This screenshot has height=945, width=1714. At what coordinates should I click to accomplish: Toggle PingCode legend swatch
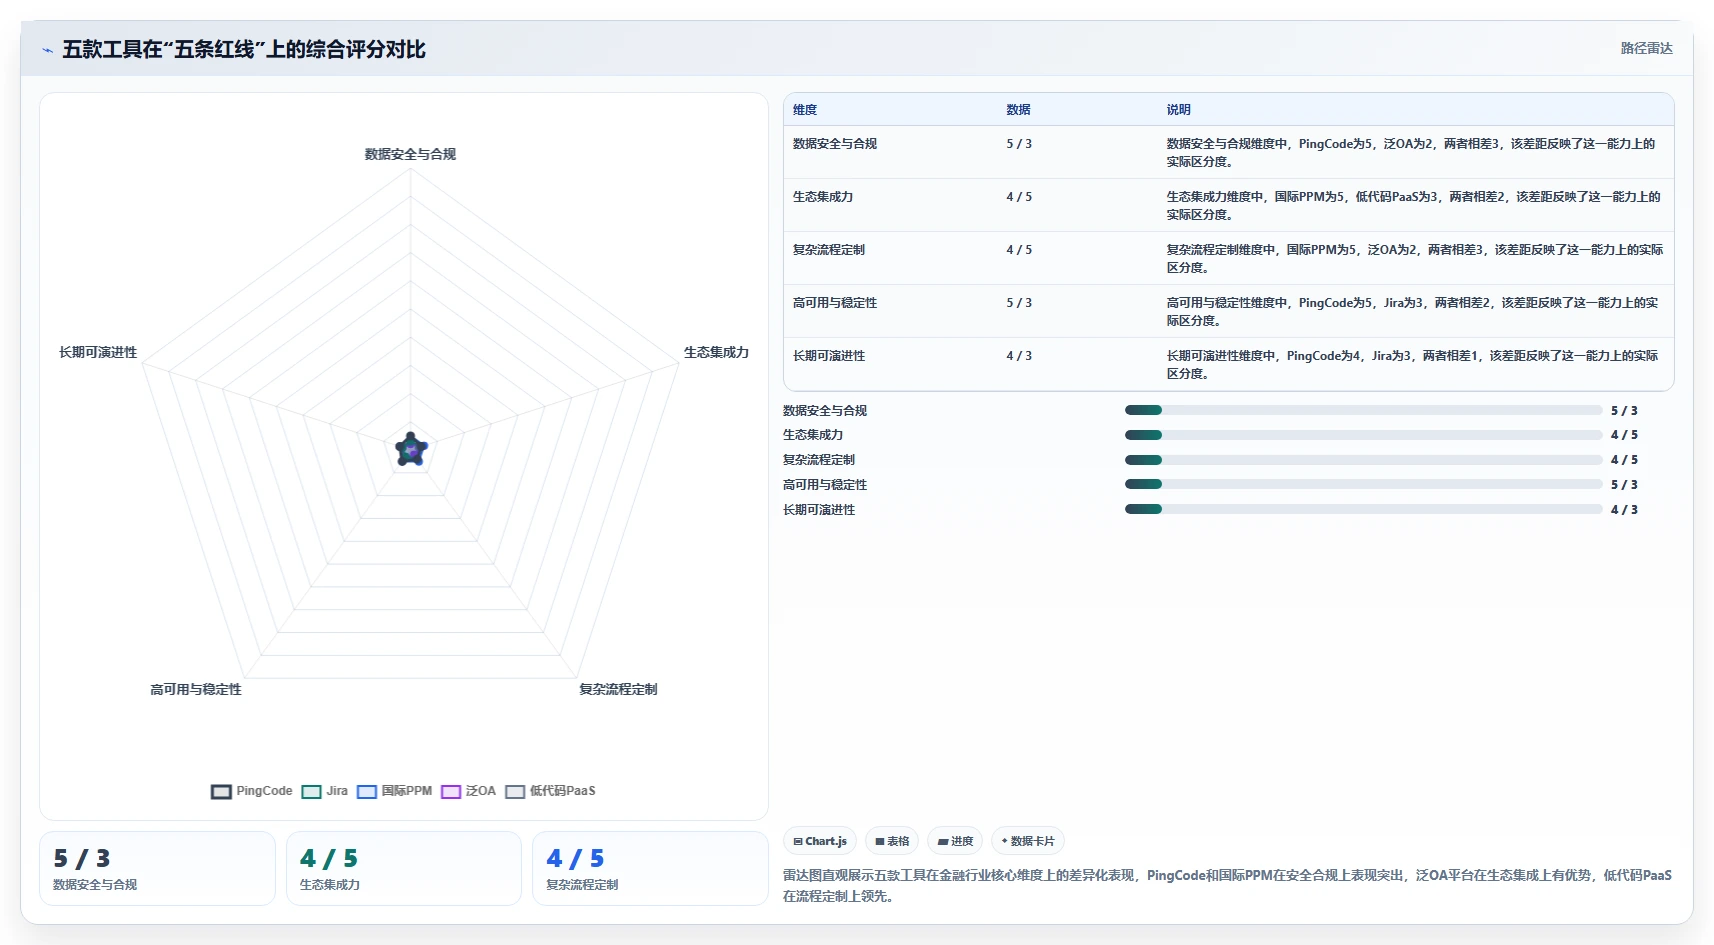[x=221, y=792]
